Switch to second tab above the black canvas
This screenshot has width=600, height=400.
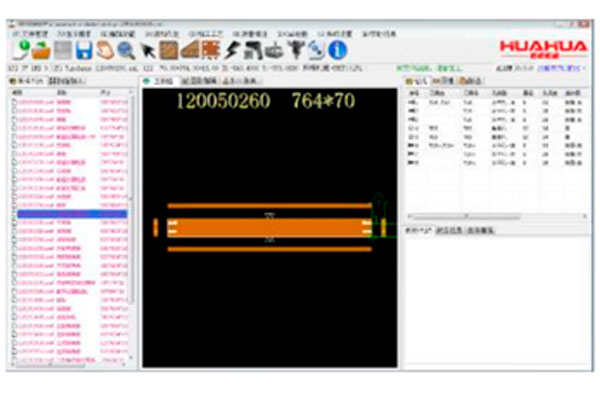(199, 81)
